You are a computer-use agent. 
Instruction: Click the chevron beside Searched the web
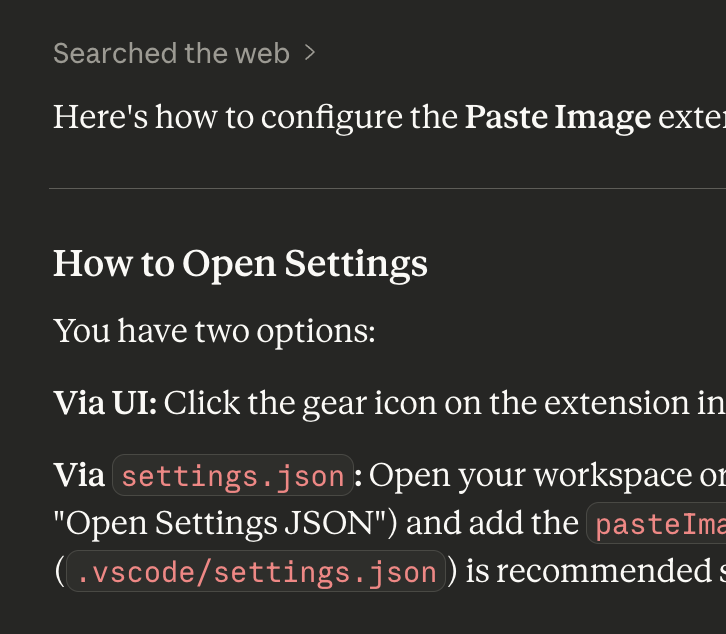[x=309, y=52]
